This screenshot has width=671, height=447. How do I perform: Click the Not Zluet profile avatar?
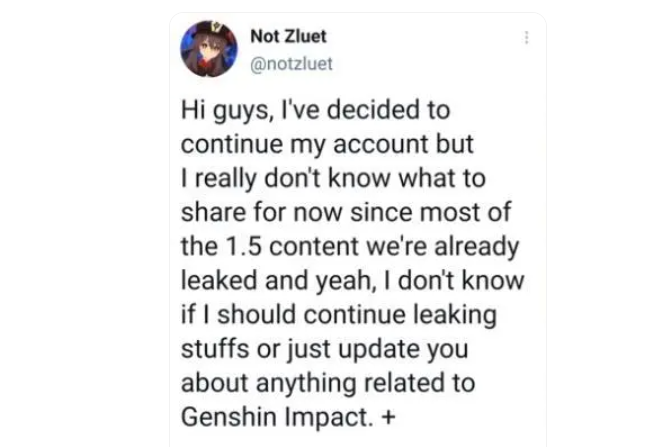208,48
